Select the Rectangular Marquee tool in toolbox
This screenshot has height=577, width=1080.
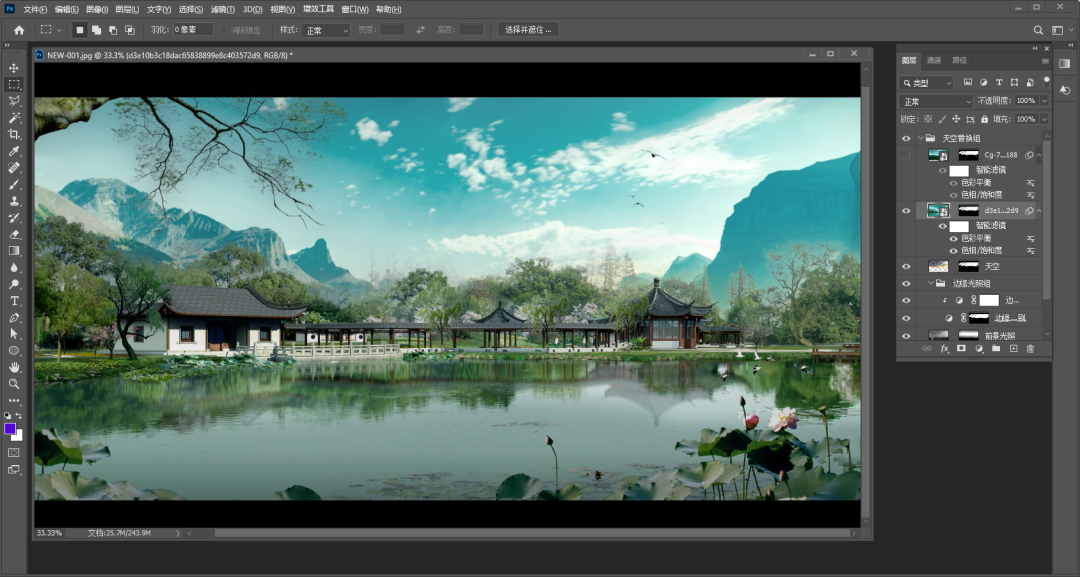coord(14,85)
